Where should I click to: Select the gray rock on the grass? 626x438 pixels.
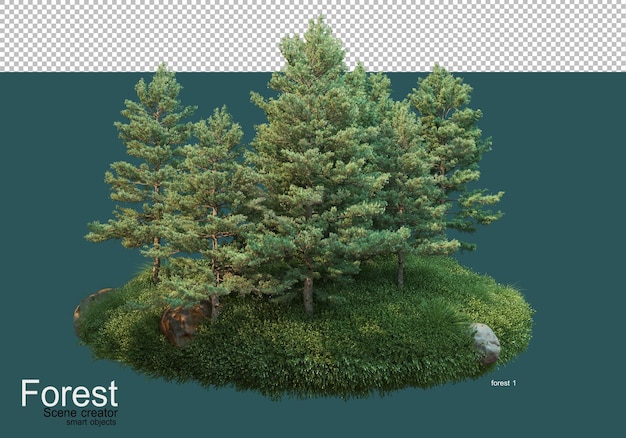pos(485,343)
